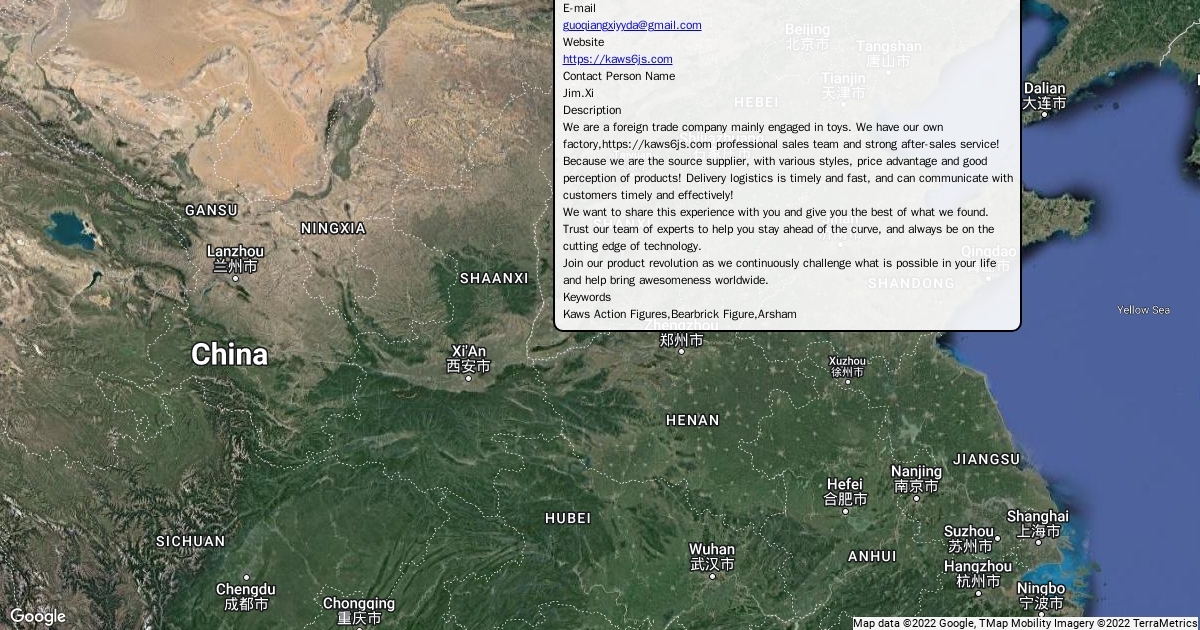Screen dimensions: 1200x630
Task: Click the Lanzhou city marker dot
Action: coord(236,278)
